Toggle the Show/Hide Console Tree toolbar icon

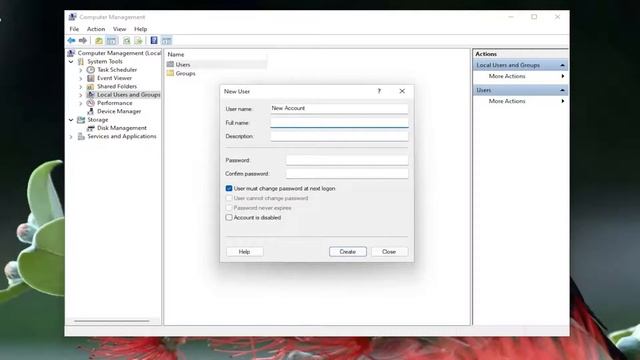click(x=111, y=40)
